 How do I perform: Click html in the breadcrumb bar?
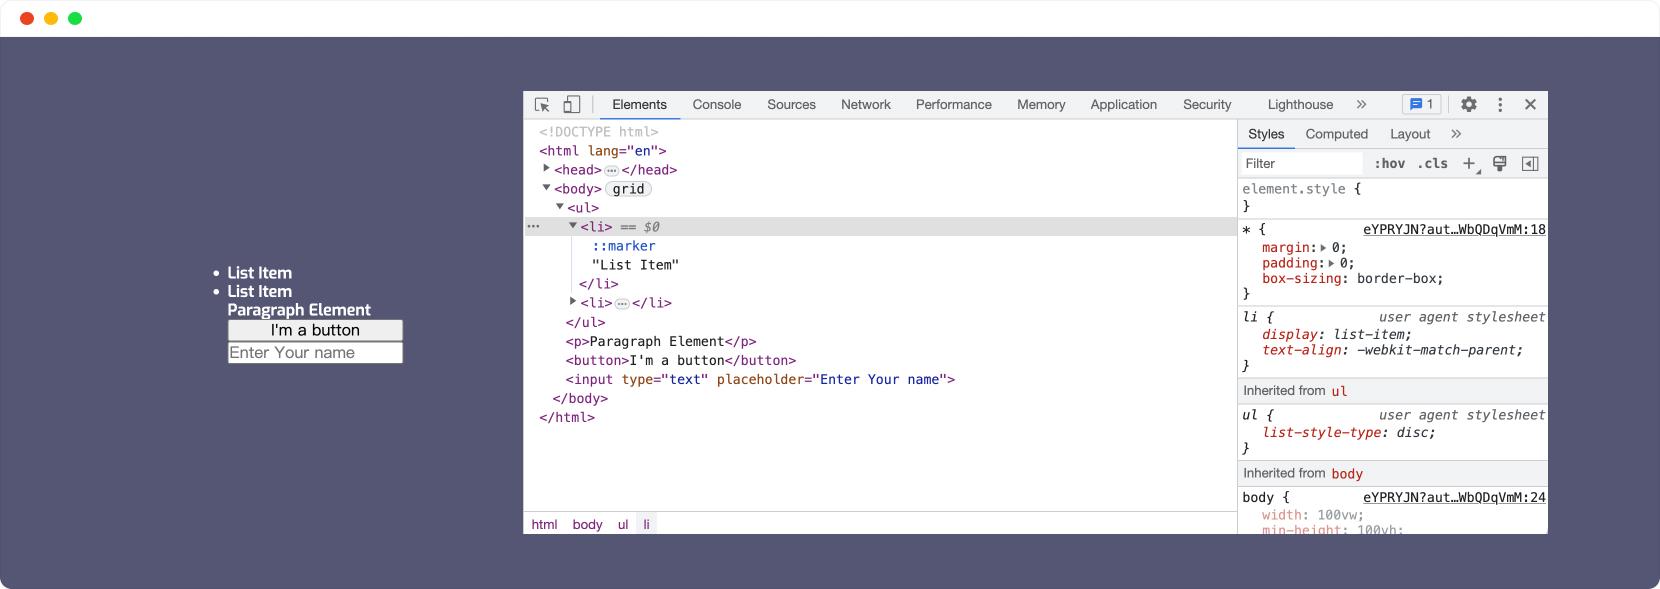[544, 524]
